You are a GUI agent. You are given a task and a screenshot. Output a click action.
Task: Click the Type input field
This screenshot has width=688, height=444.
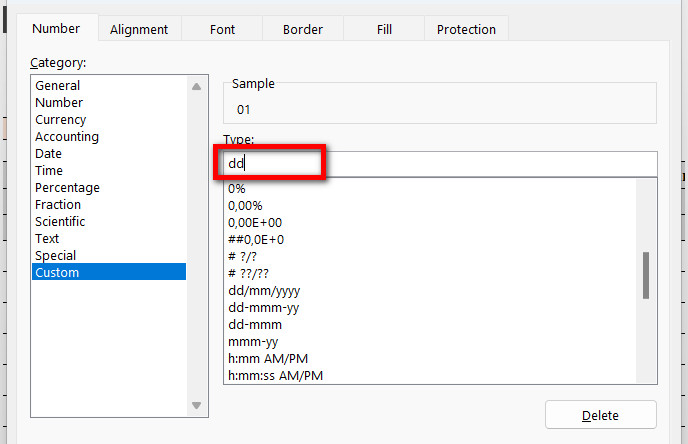pos(440,163)
